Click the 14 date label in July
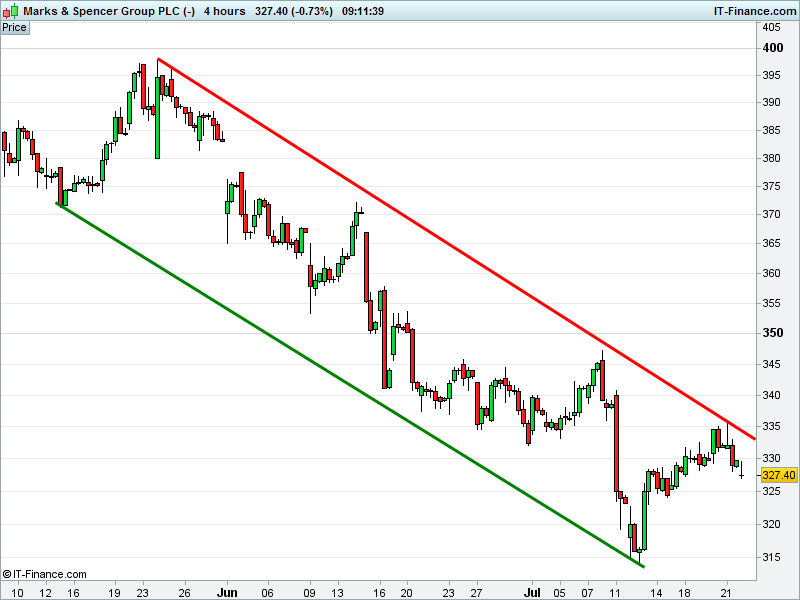The height and width of the screenshot is (600, 800). tap(657, 593)
